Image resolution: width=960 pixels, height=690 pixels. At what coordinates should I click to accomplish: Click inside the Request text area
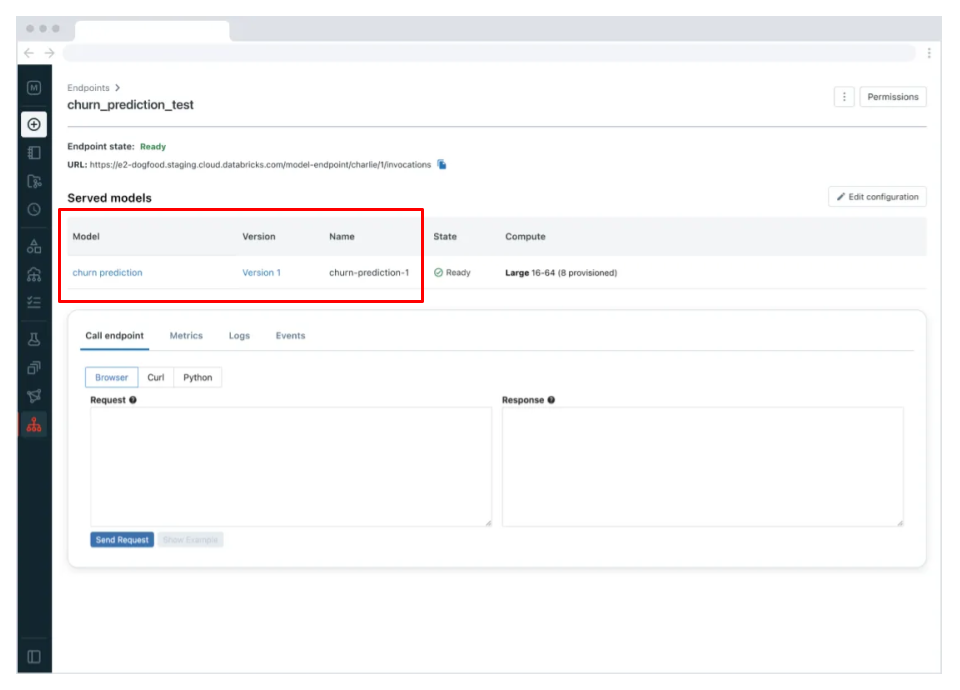pos(291,467)
